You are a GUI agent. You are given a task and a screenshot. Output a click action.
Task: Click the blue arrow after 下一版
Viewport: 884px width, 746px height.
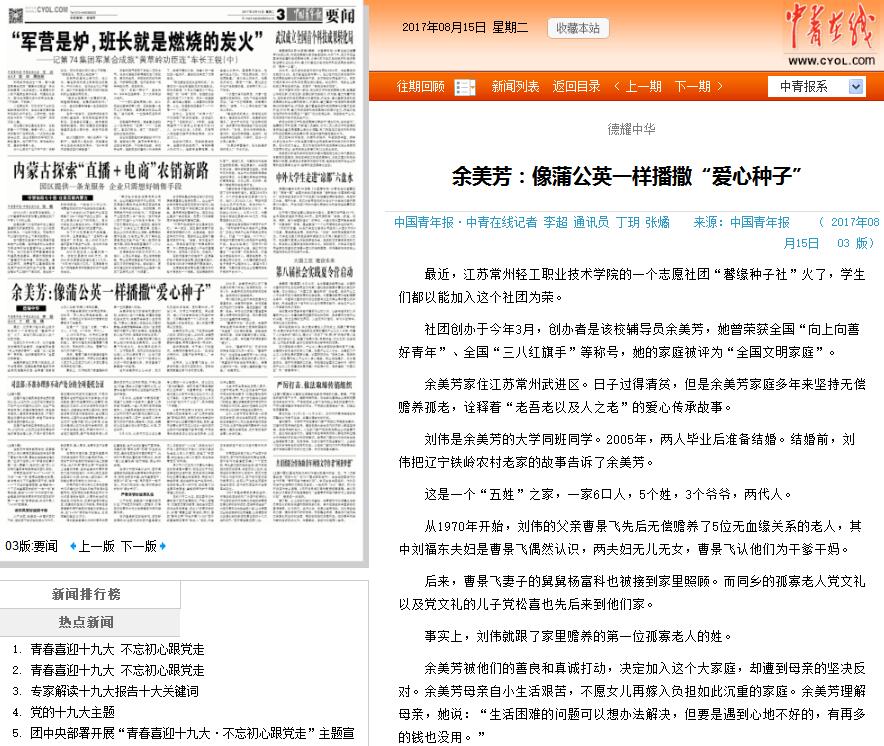coord(163,546)
